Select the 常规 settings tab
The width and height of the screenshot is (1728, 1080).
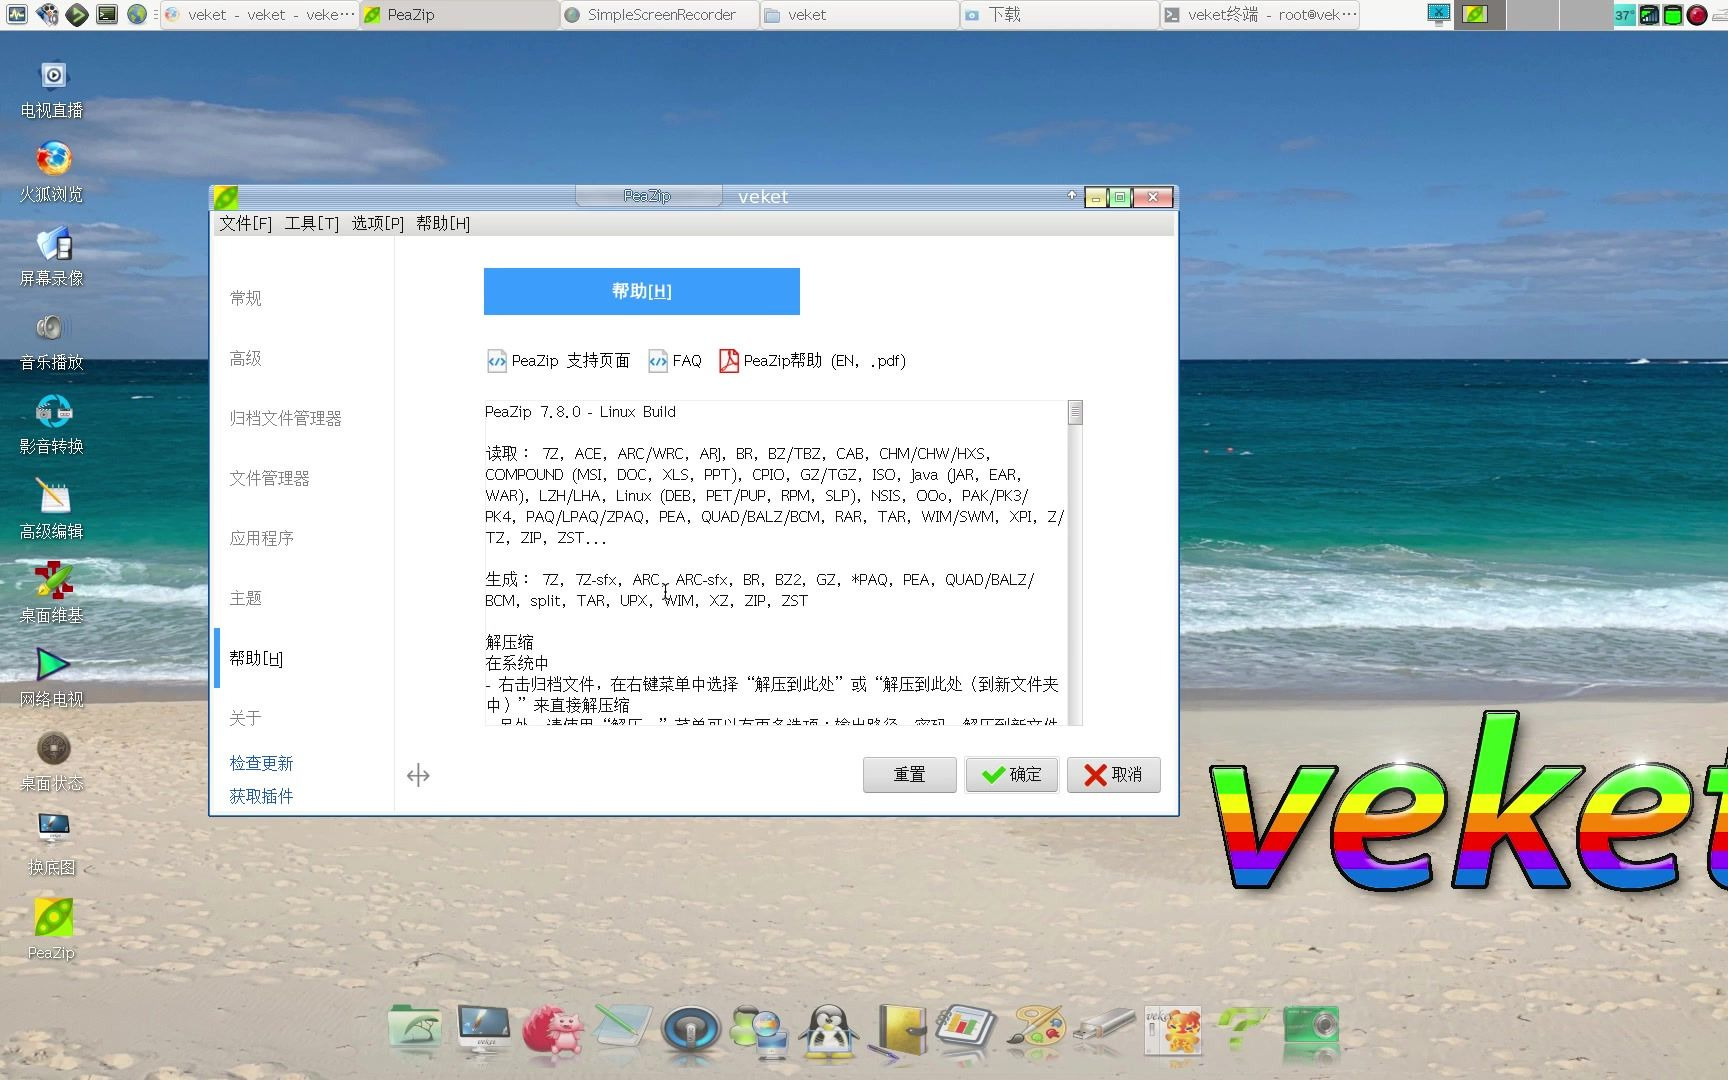pyautogui.click(x=246, y=298)
